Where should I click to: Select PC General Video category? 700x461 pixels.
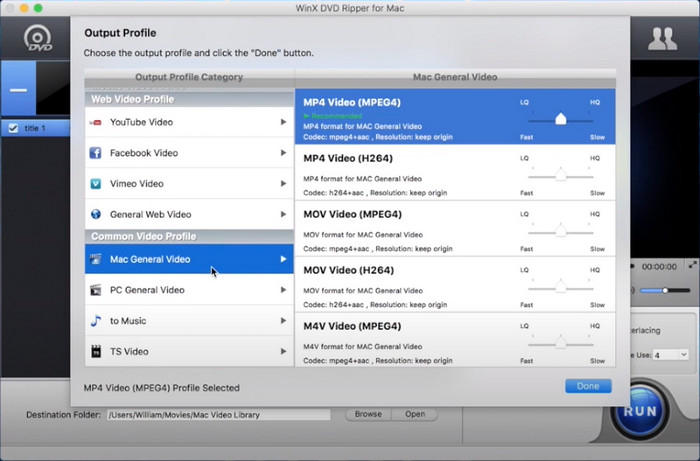pyautogui.click(x=189, y=290)
